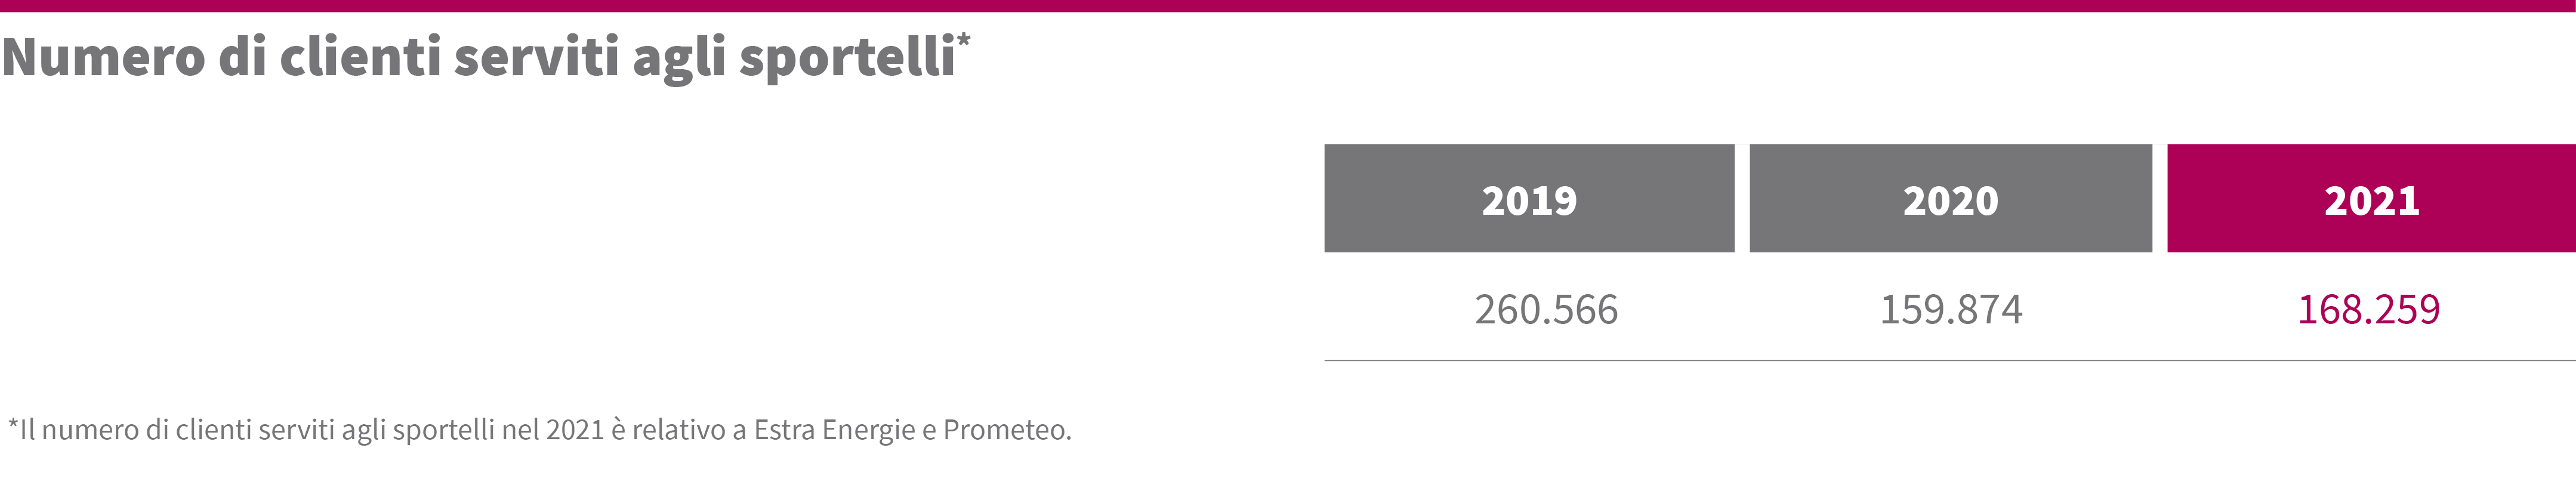The width and height of the screenshot is (2576, 497).
Task: Click the value 159.874
Action: pyautogui.click(x=1951, y=310)
